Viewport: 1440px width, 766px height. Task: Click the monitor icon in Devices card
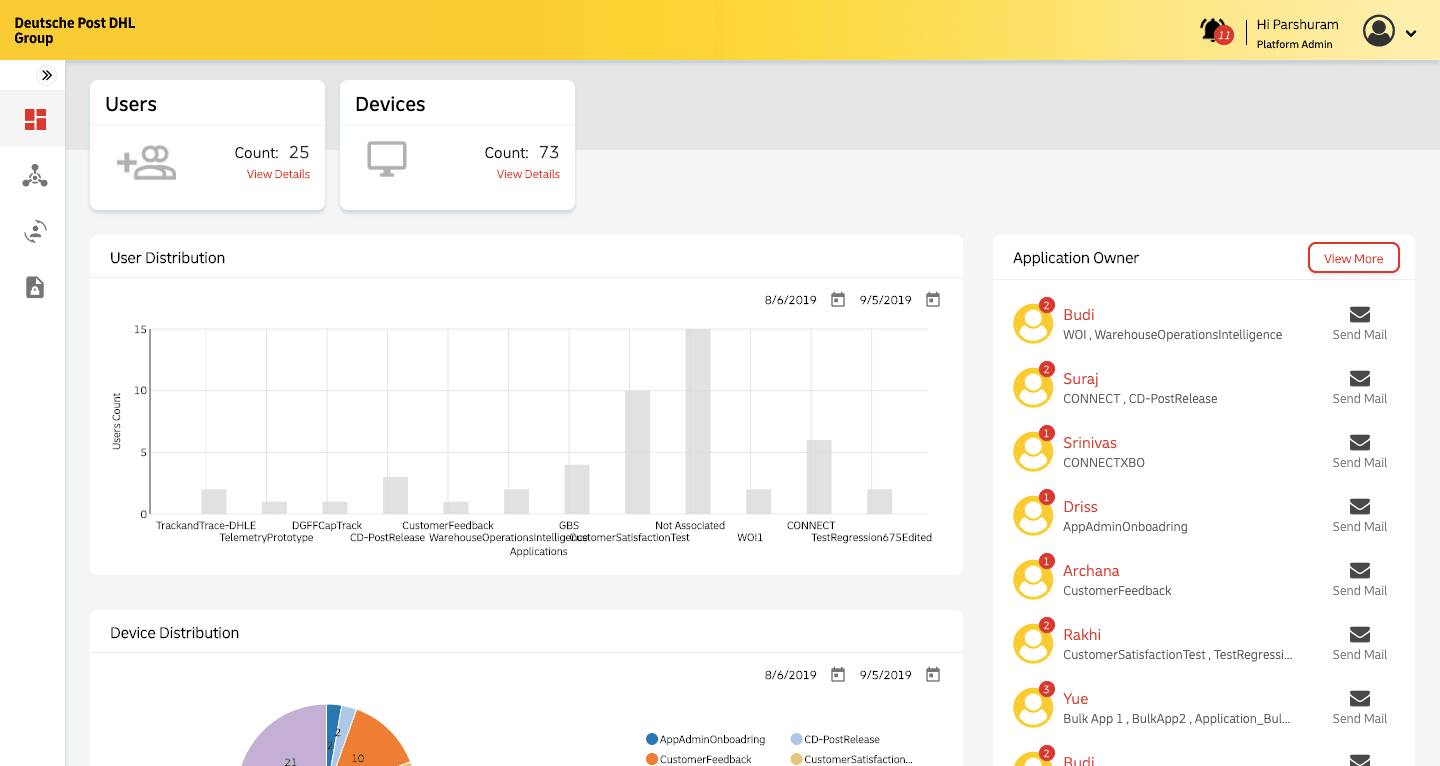click(387, 160)
